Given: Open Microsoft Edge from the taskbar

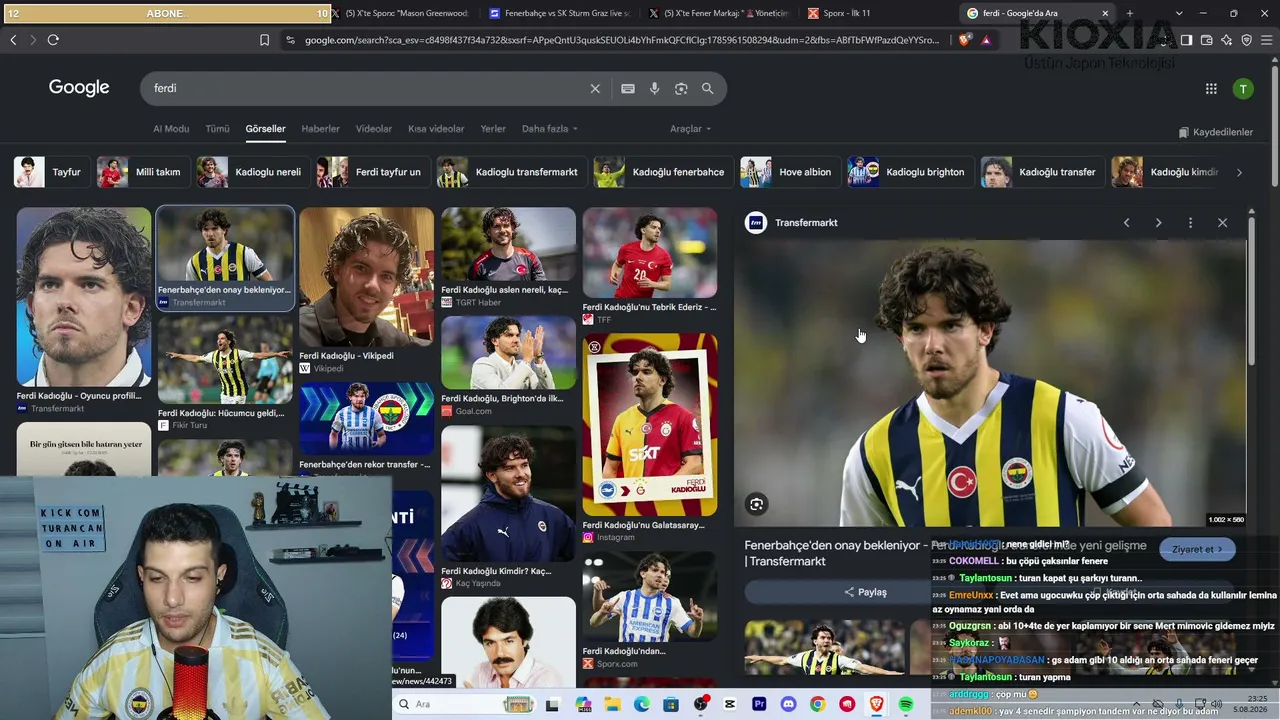Looking at the screenshot, I should pos(641,705).
